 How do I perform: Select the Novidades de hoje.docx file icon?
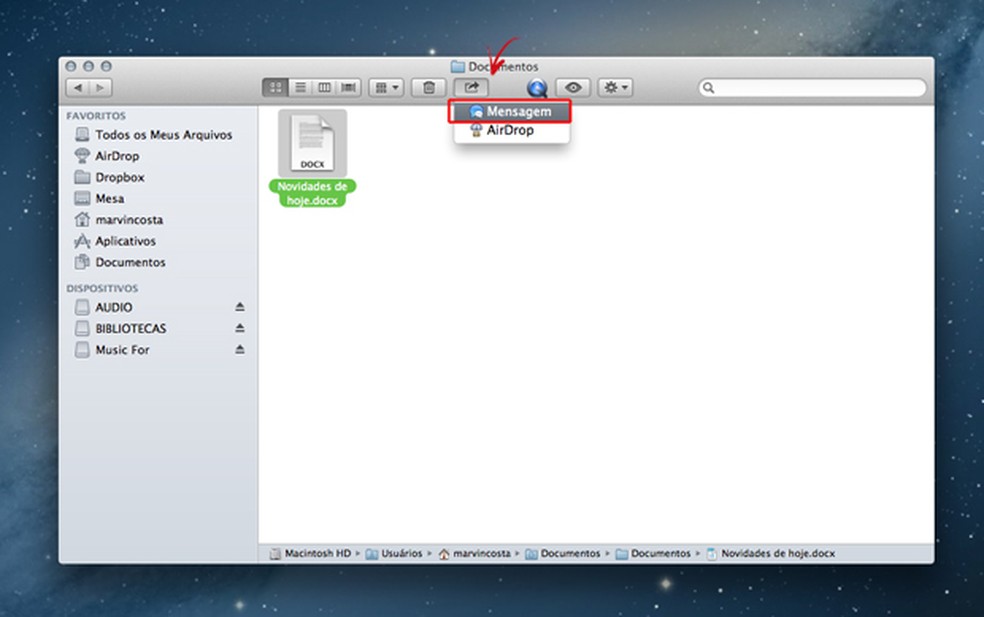pyautogui.click(x=313, y=143)
